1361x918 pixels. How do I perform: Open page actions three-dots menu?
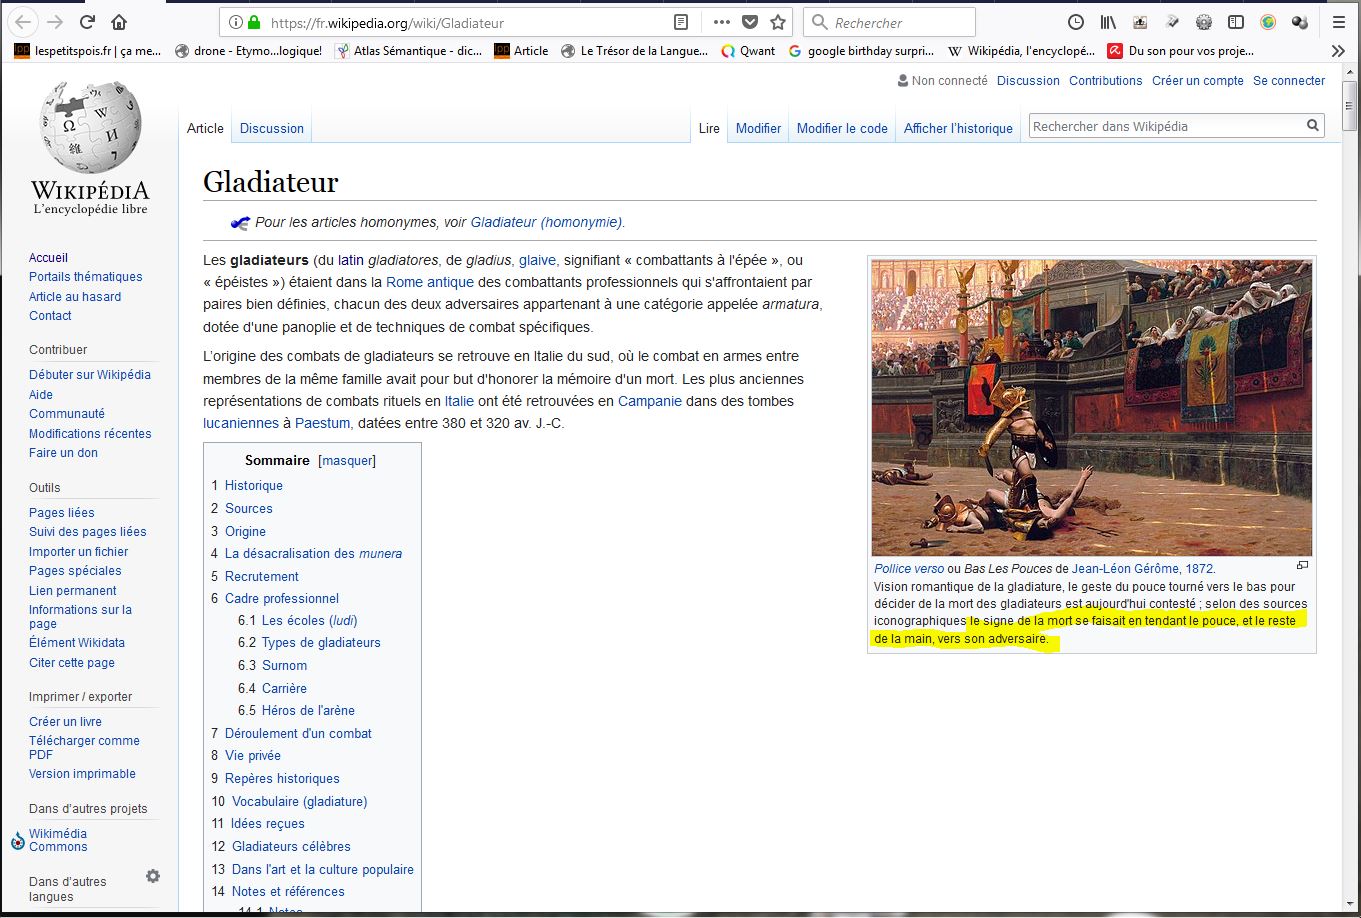coord(721,22)
